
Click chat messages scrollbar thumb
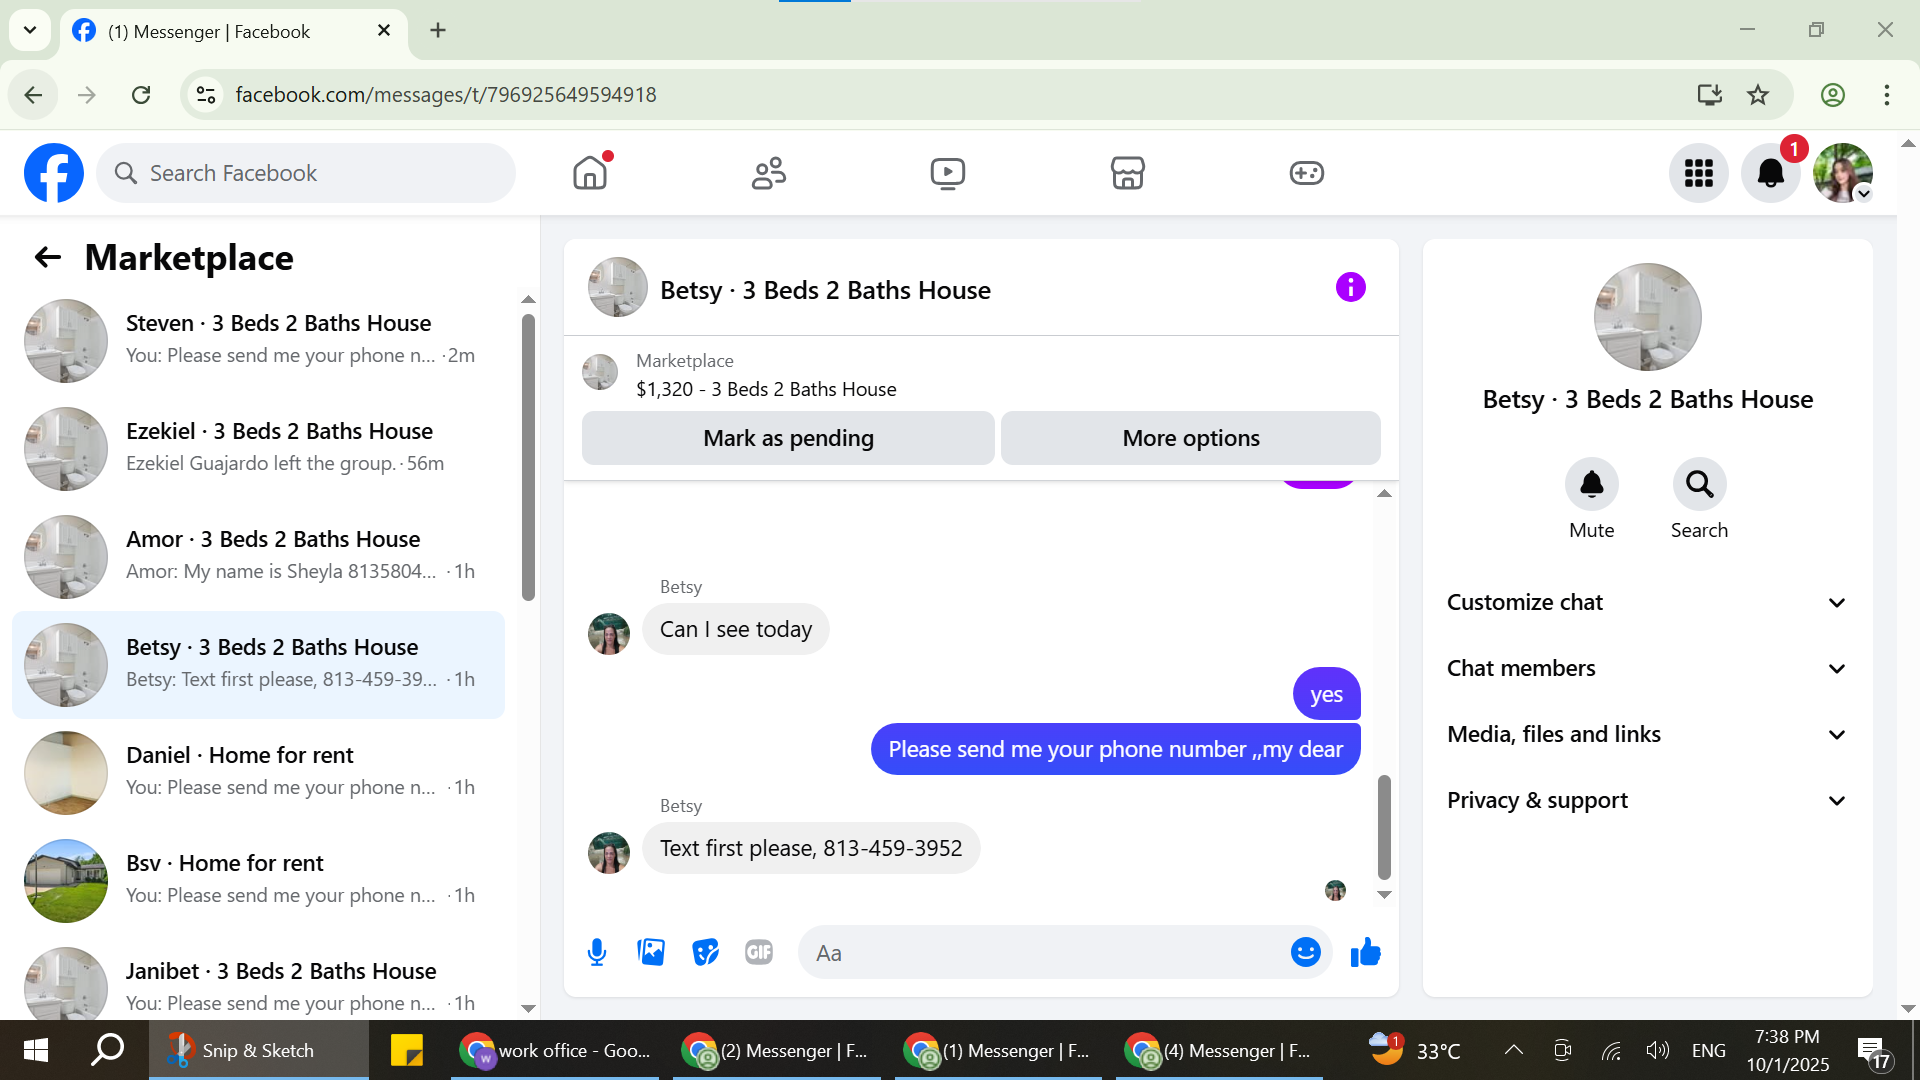click(x=1384, y=827)
